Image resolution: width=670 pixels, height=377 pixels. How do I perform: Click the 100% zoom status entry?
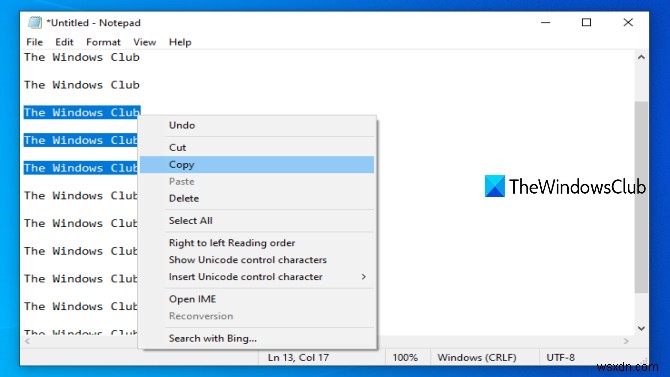coord(405,357)
